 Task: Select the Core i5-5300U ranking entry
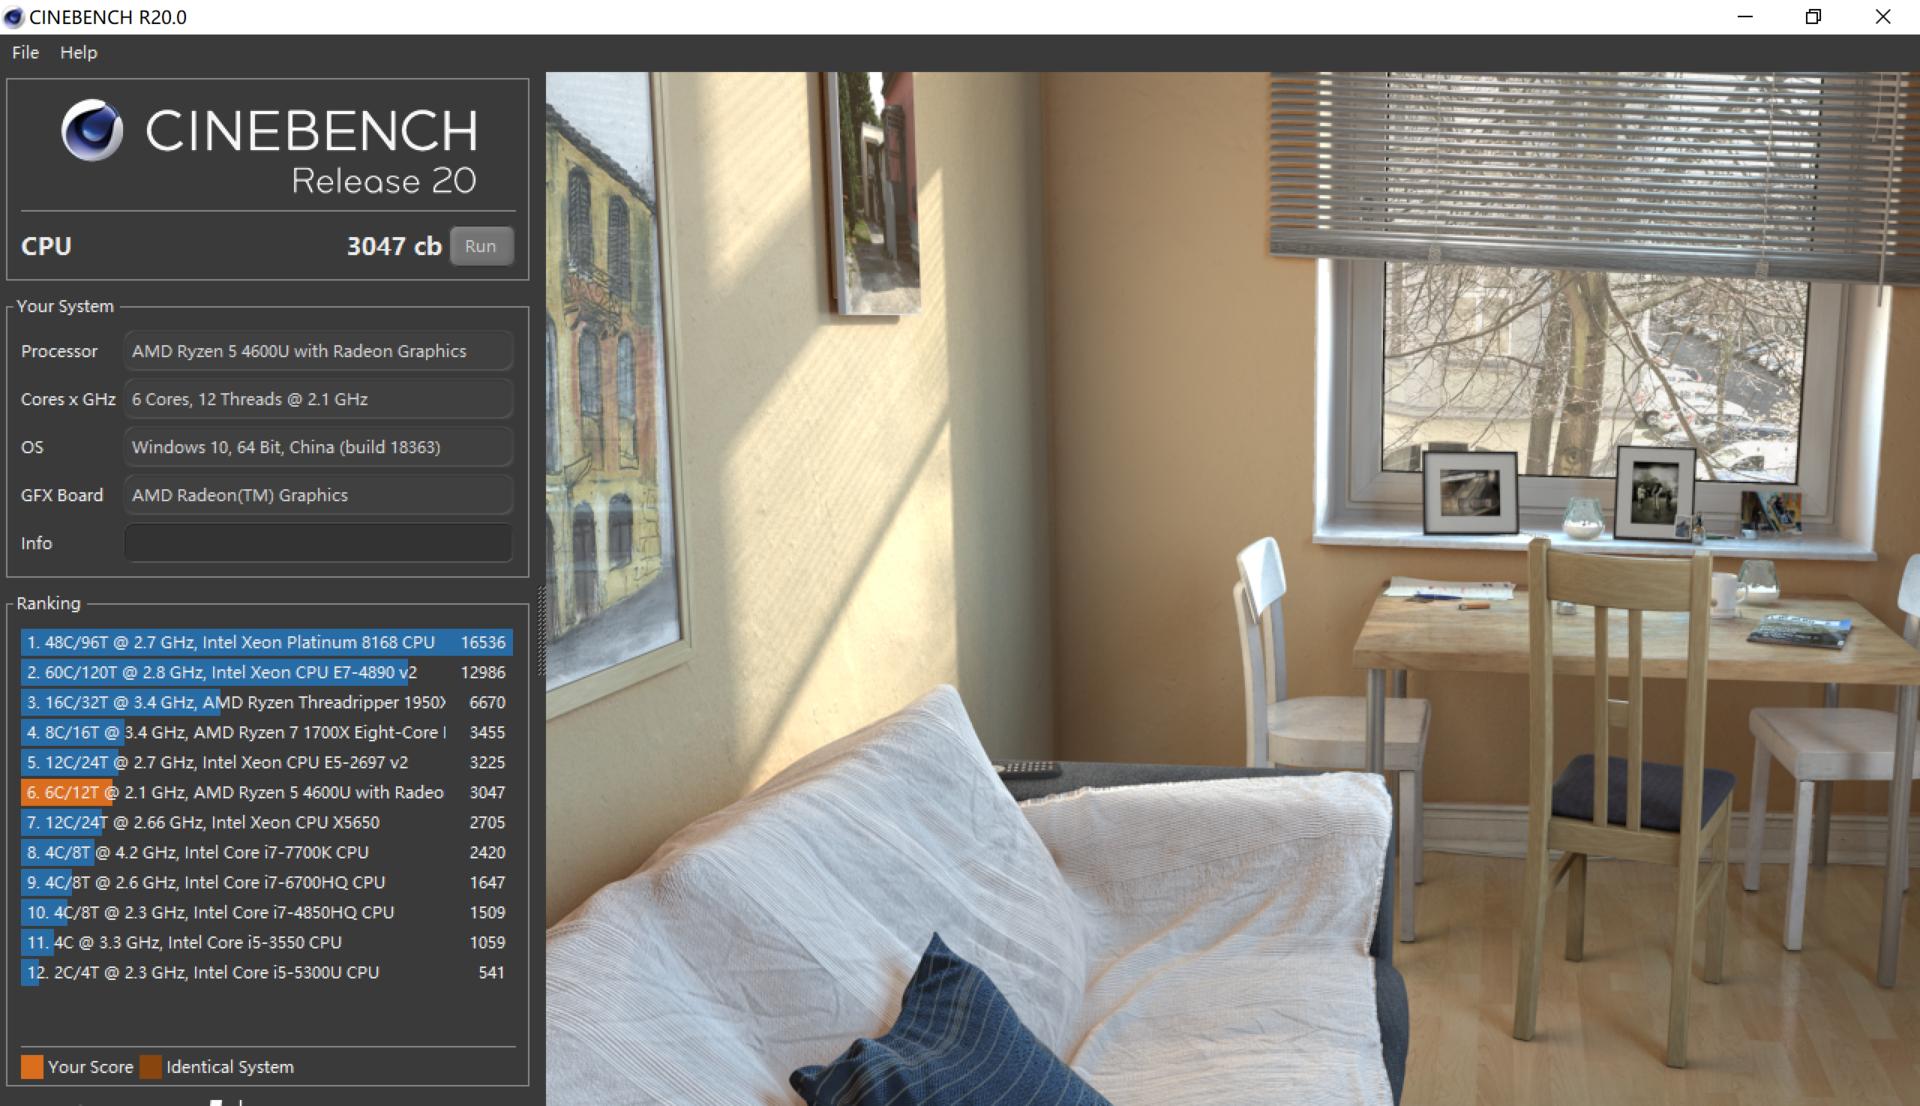[266, 972]
